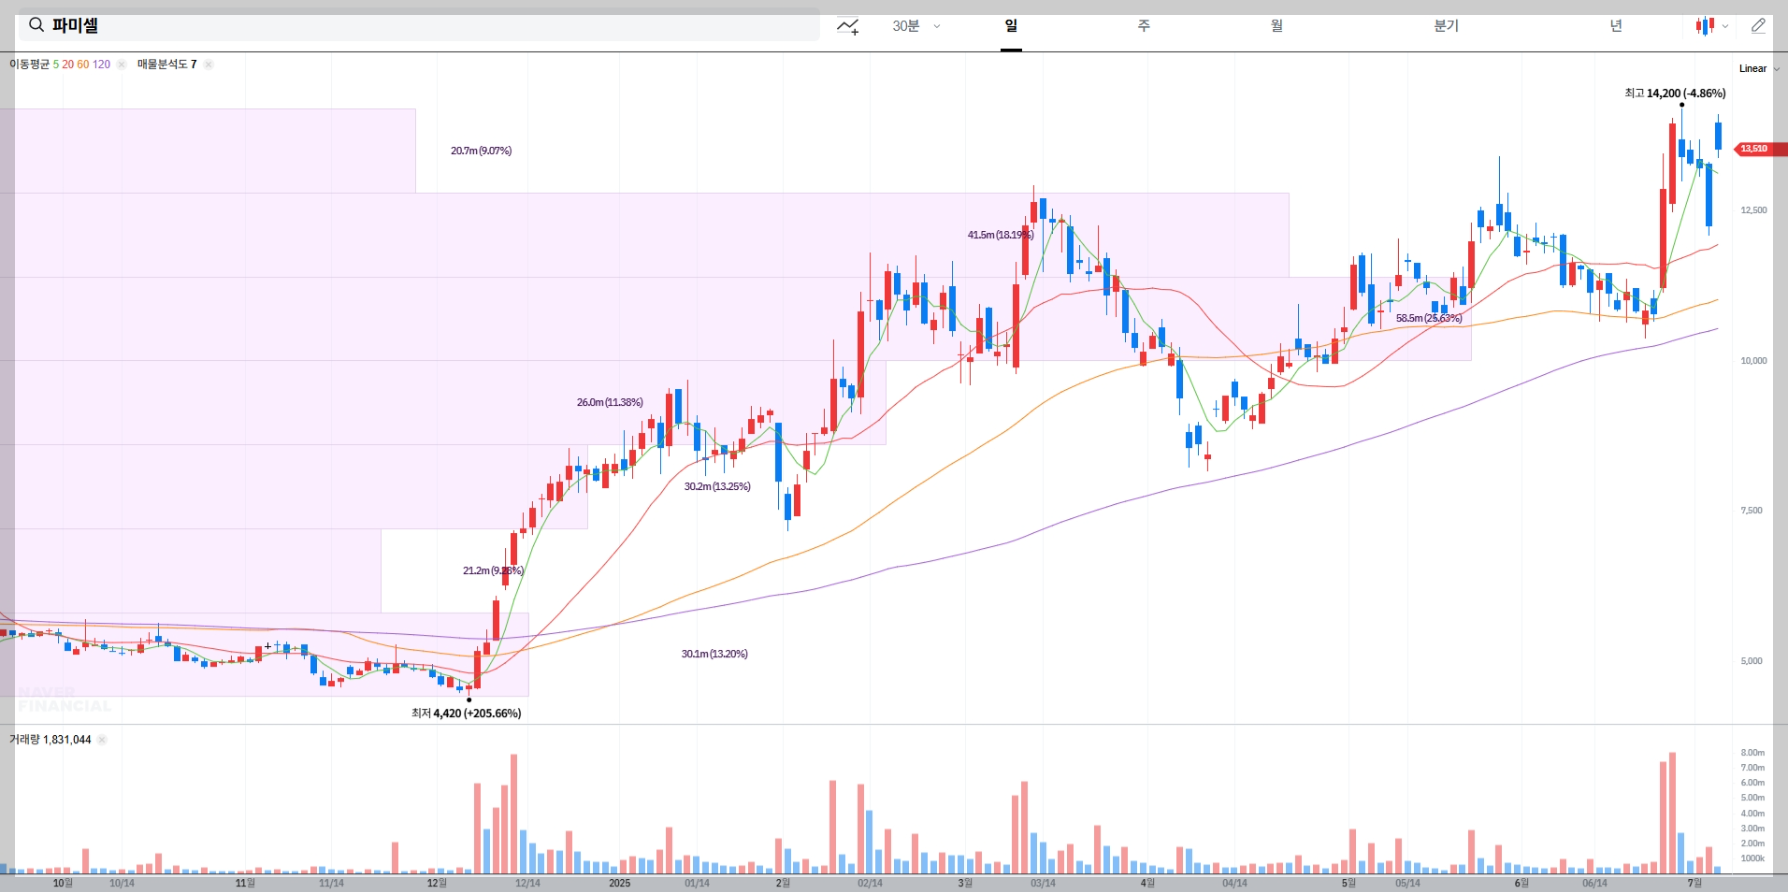This screenshot has height=892, width=1788.
Task: Click the 10월 date axis label
Action: pyautogui.click(x=62, y=883)
